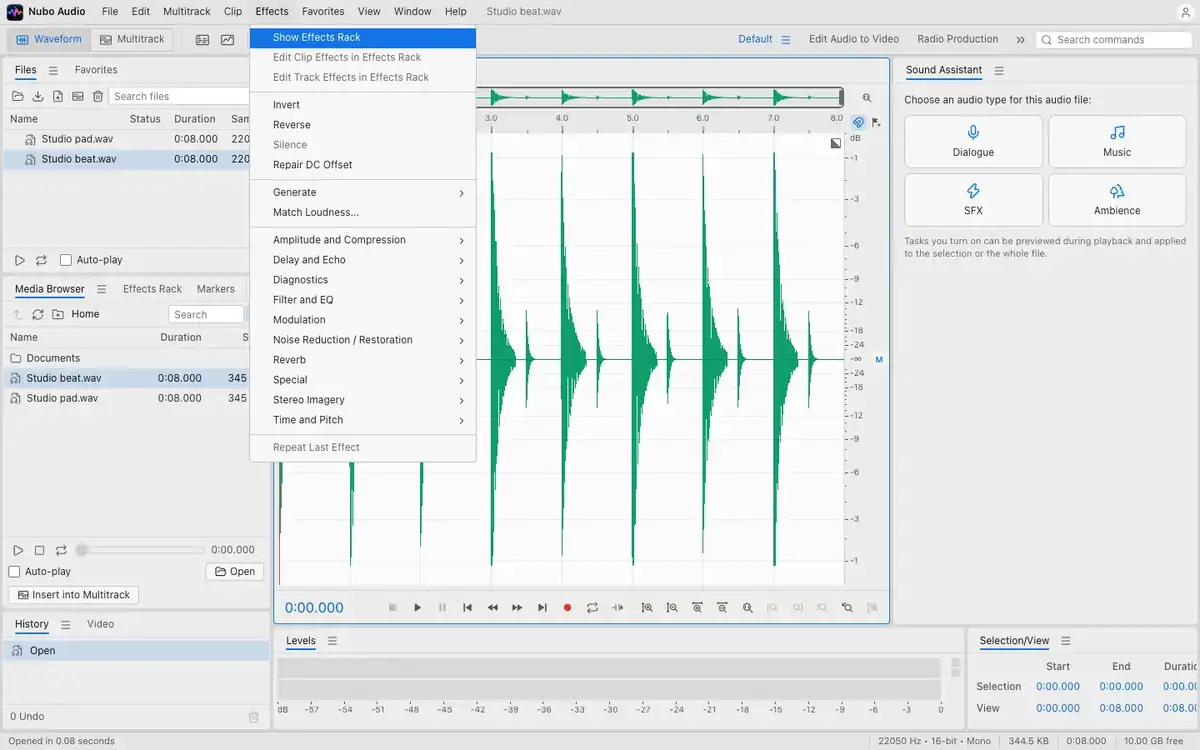Switch to Waveform editor view
1200x750 pixels.
(x=49, y=39)
